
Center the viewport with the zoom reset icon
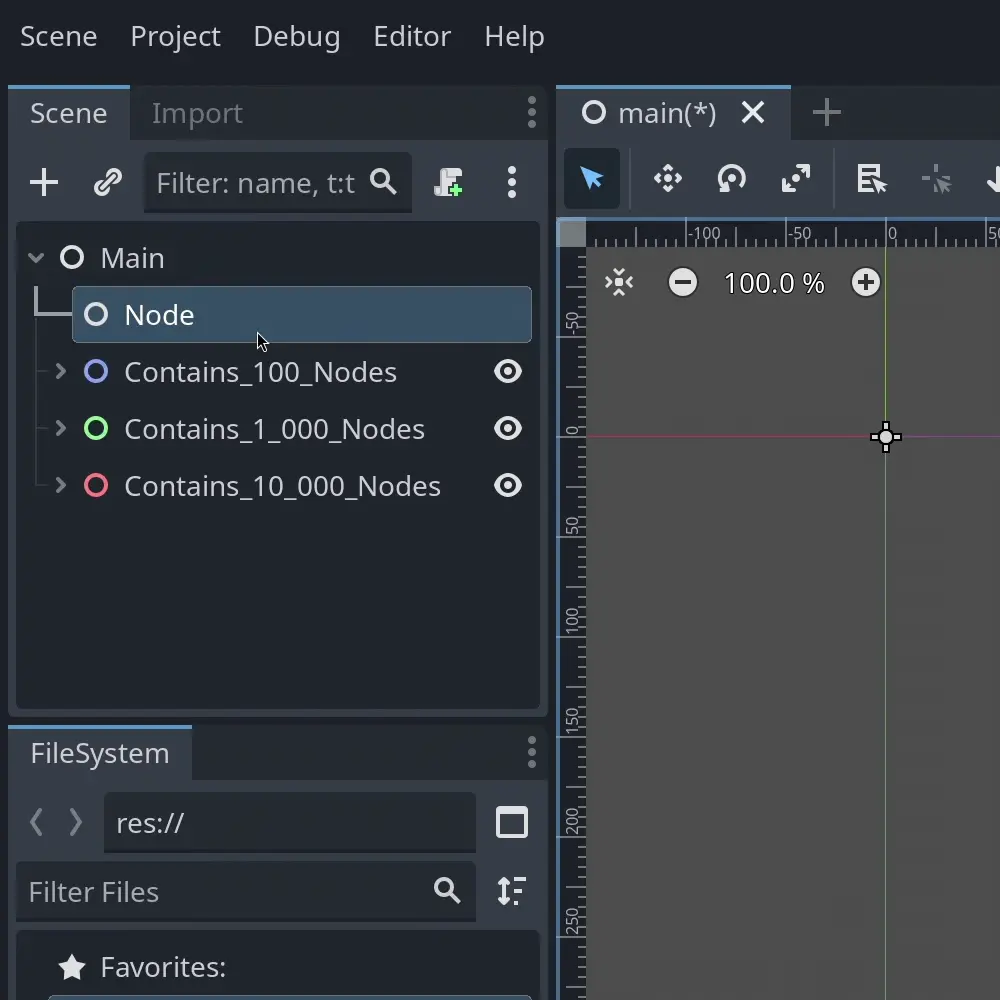[x=619, y=283]
